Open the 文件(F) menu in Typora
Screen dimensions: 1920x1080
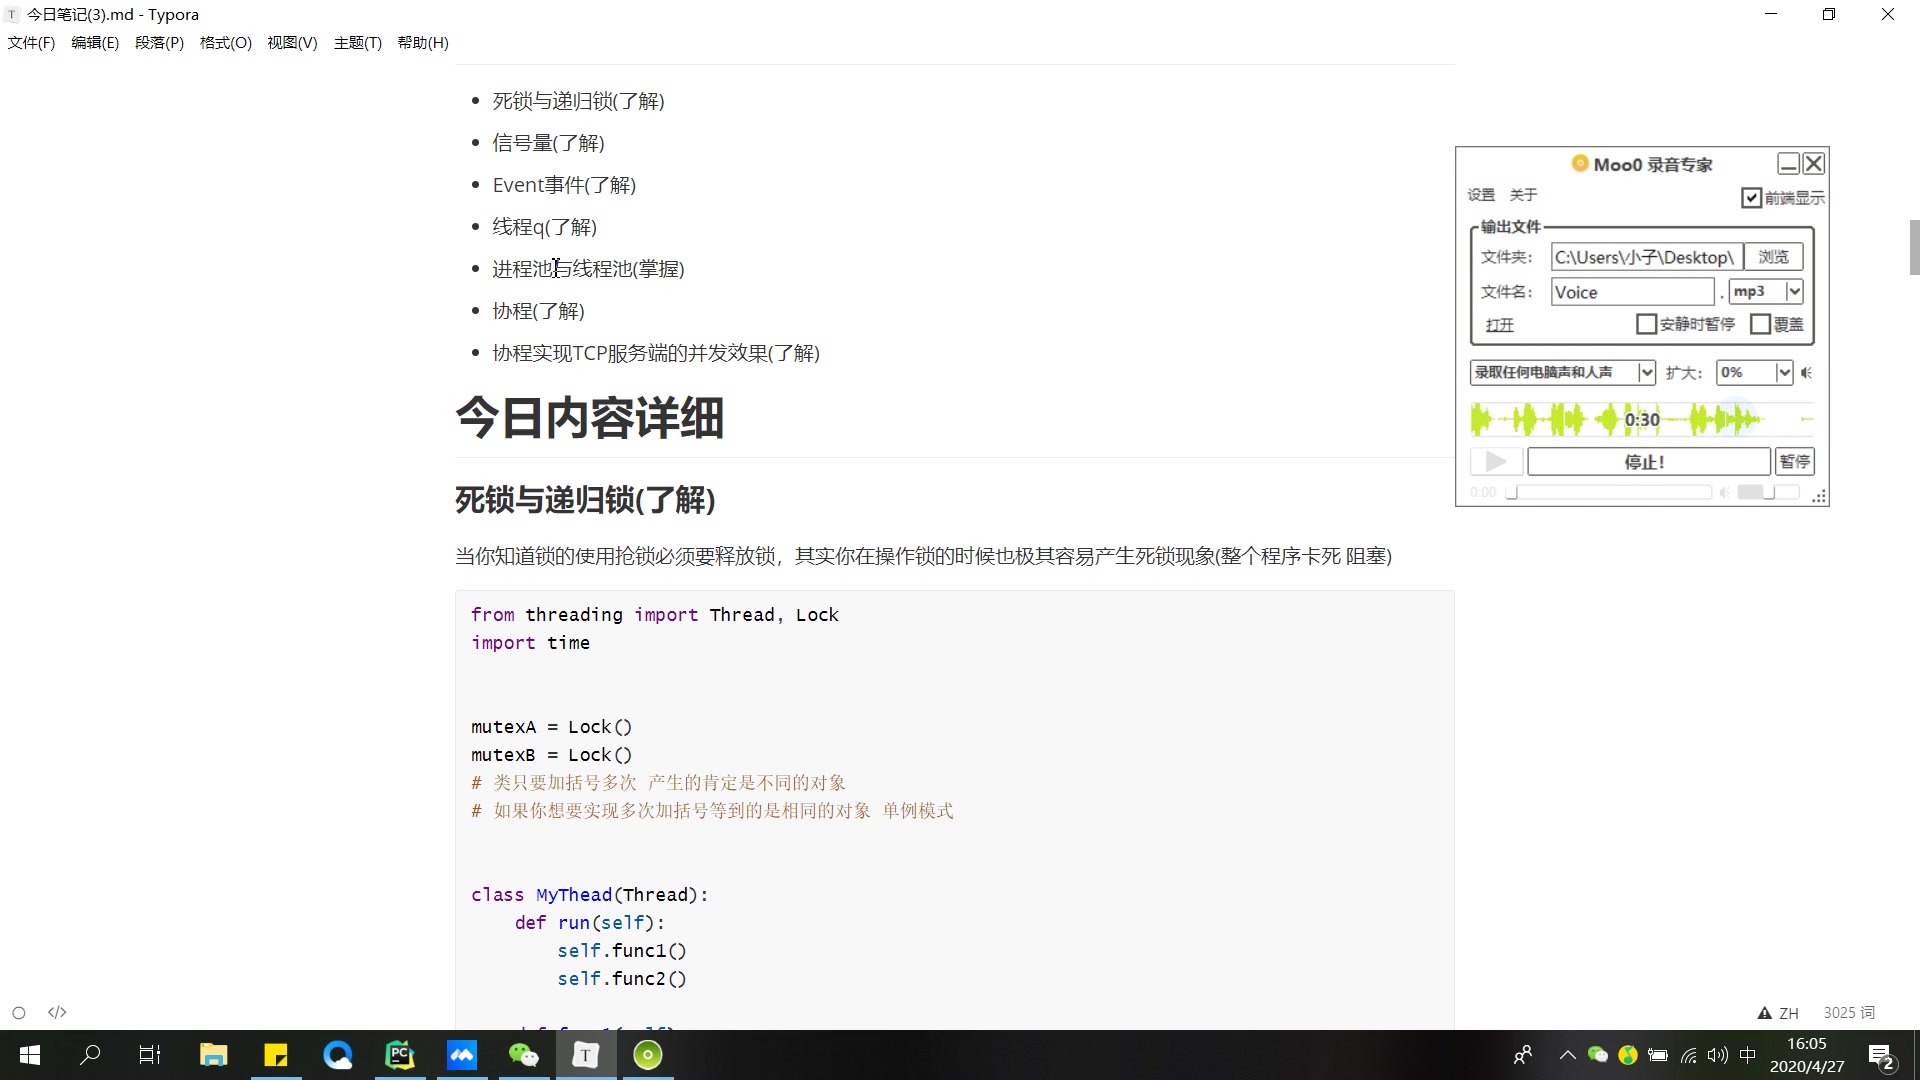coord(31,42)
